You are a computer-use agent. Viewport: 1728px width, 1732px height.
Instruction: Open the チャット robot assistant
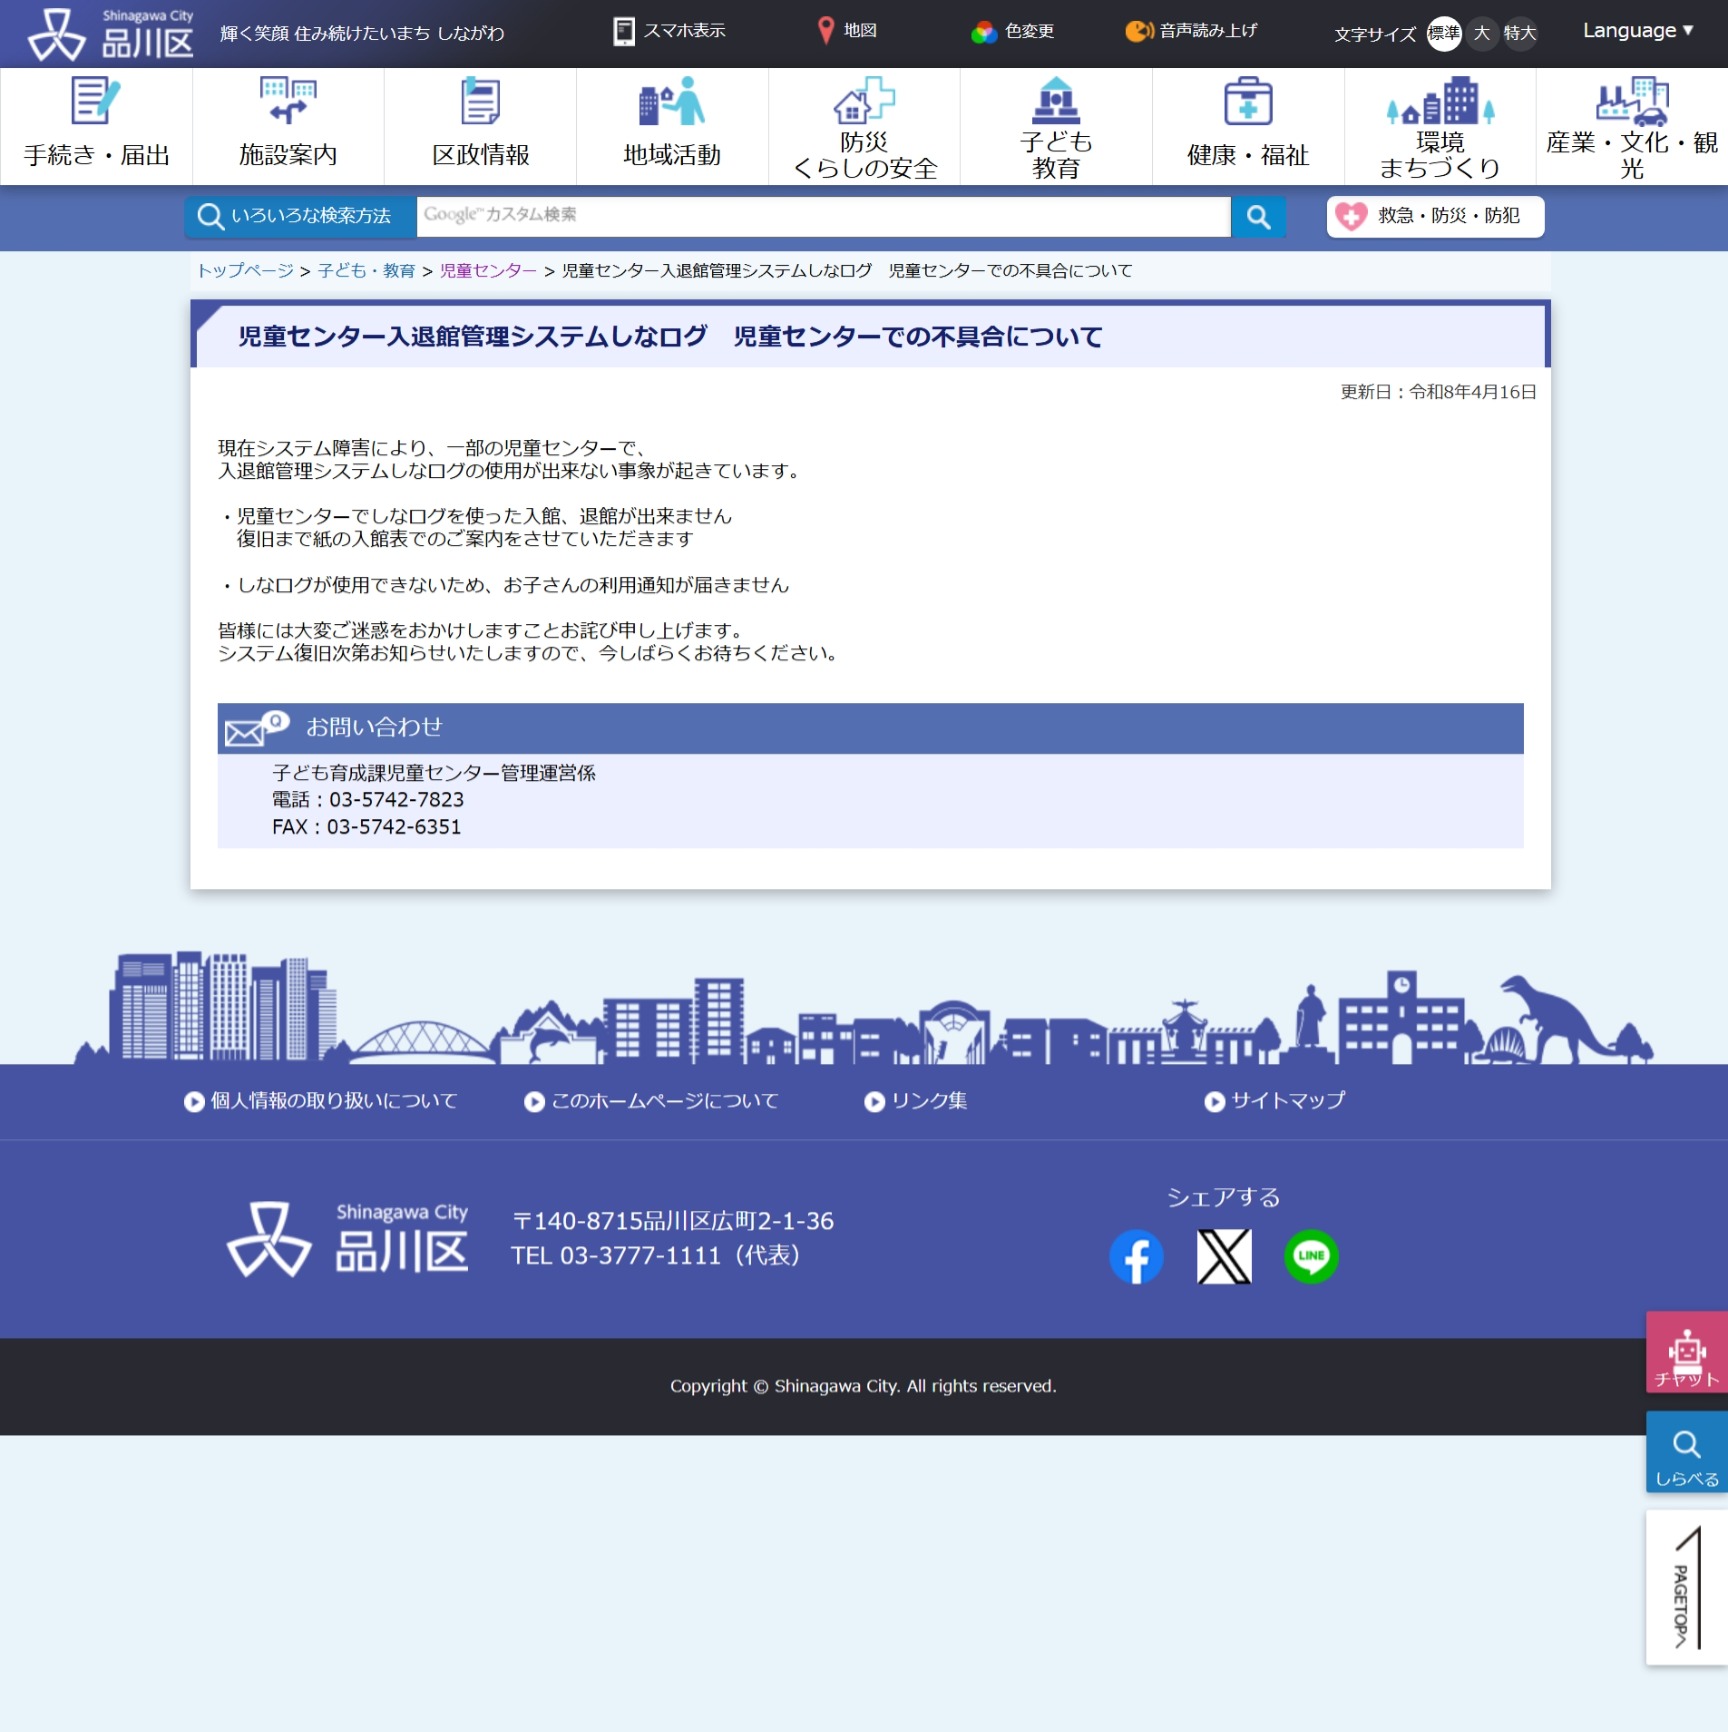[x=1686, y=1353]
